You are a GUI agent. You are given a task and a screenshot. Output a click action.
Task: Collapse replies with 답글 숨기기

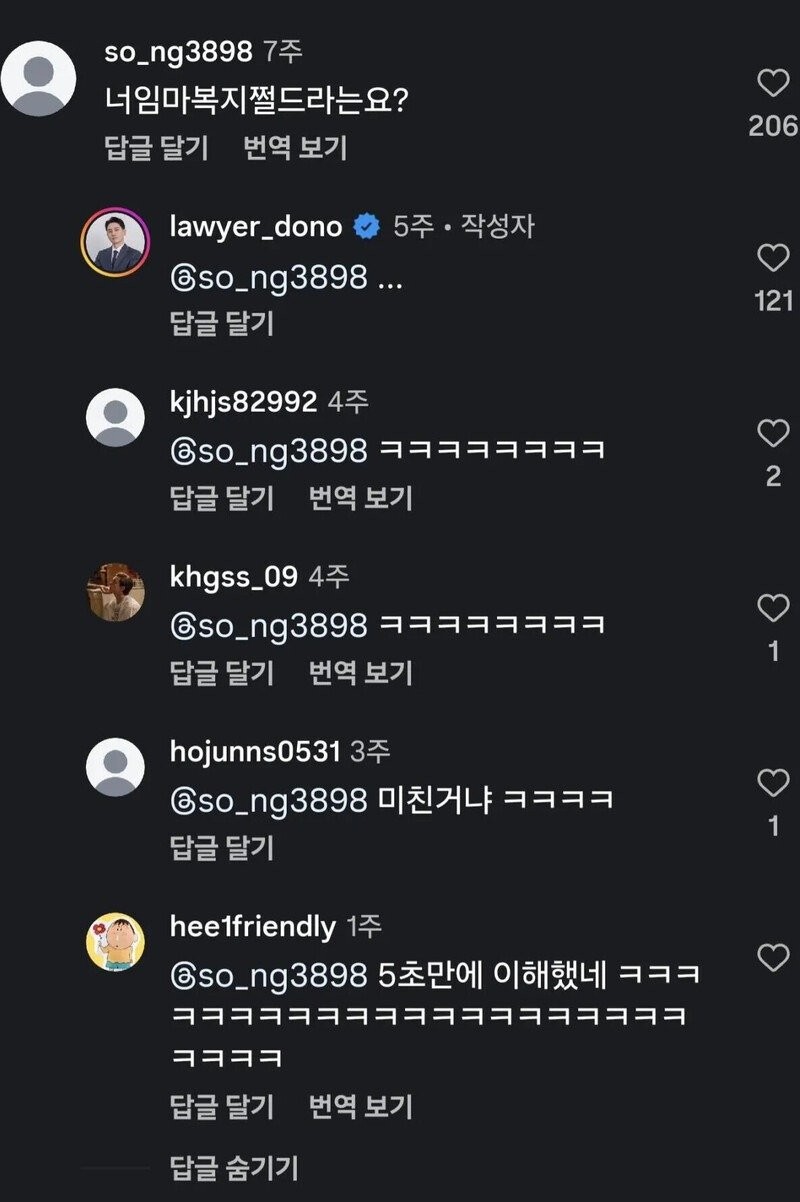234,1167
